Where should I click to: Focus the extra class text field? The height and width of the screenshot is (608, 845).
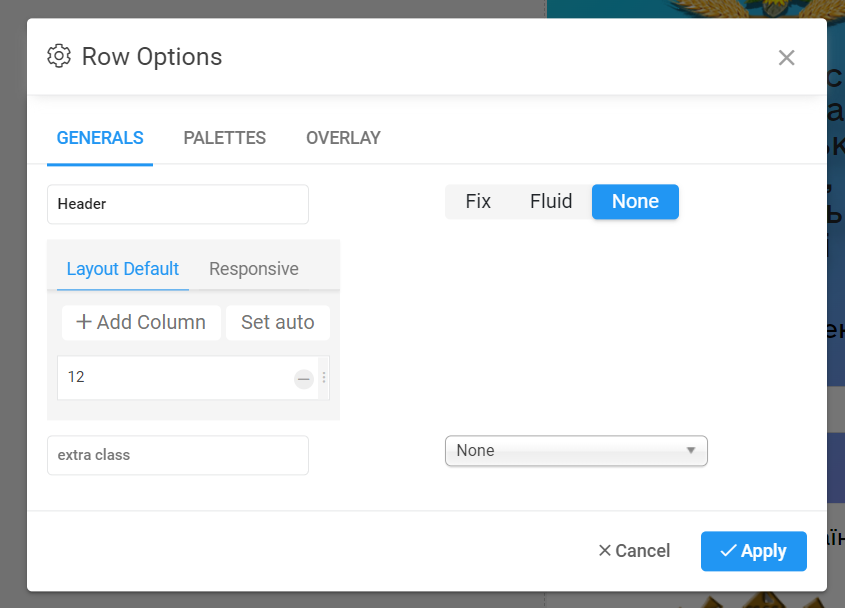(x=178, y=455)
